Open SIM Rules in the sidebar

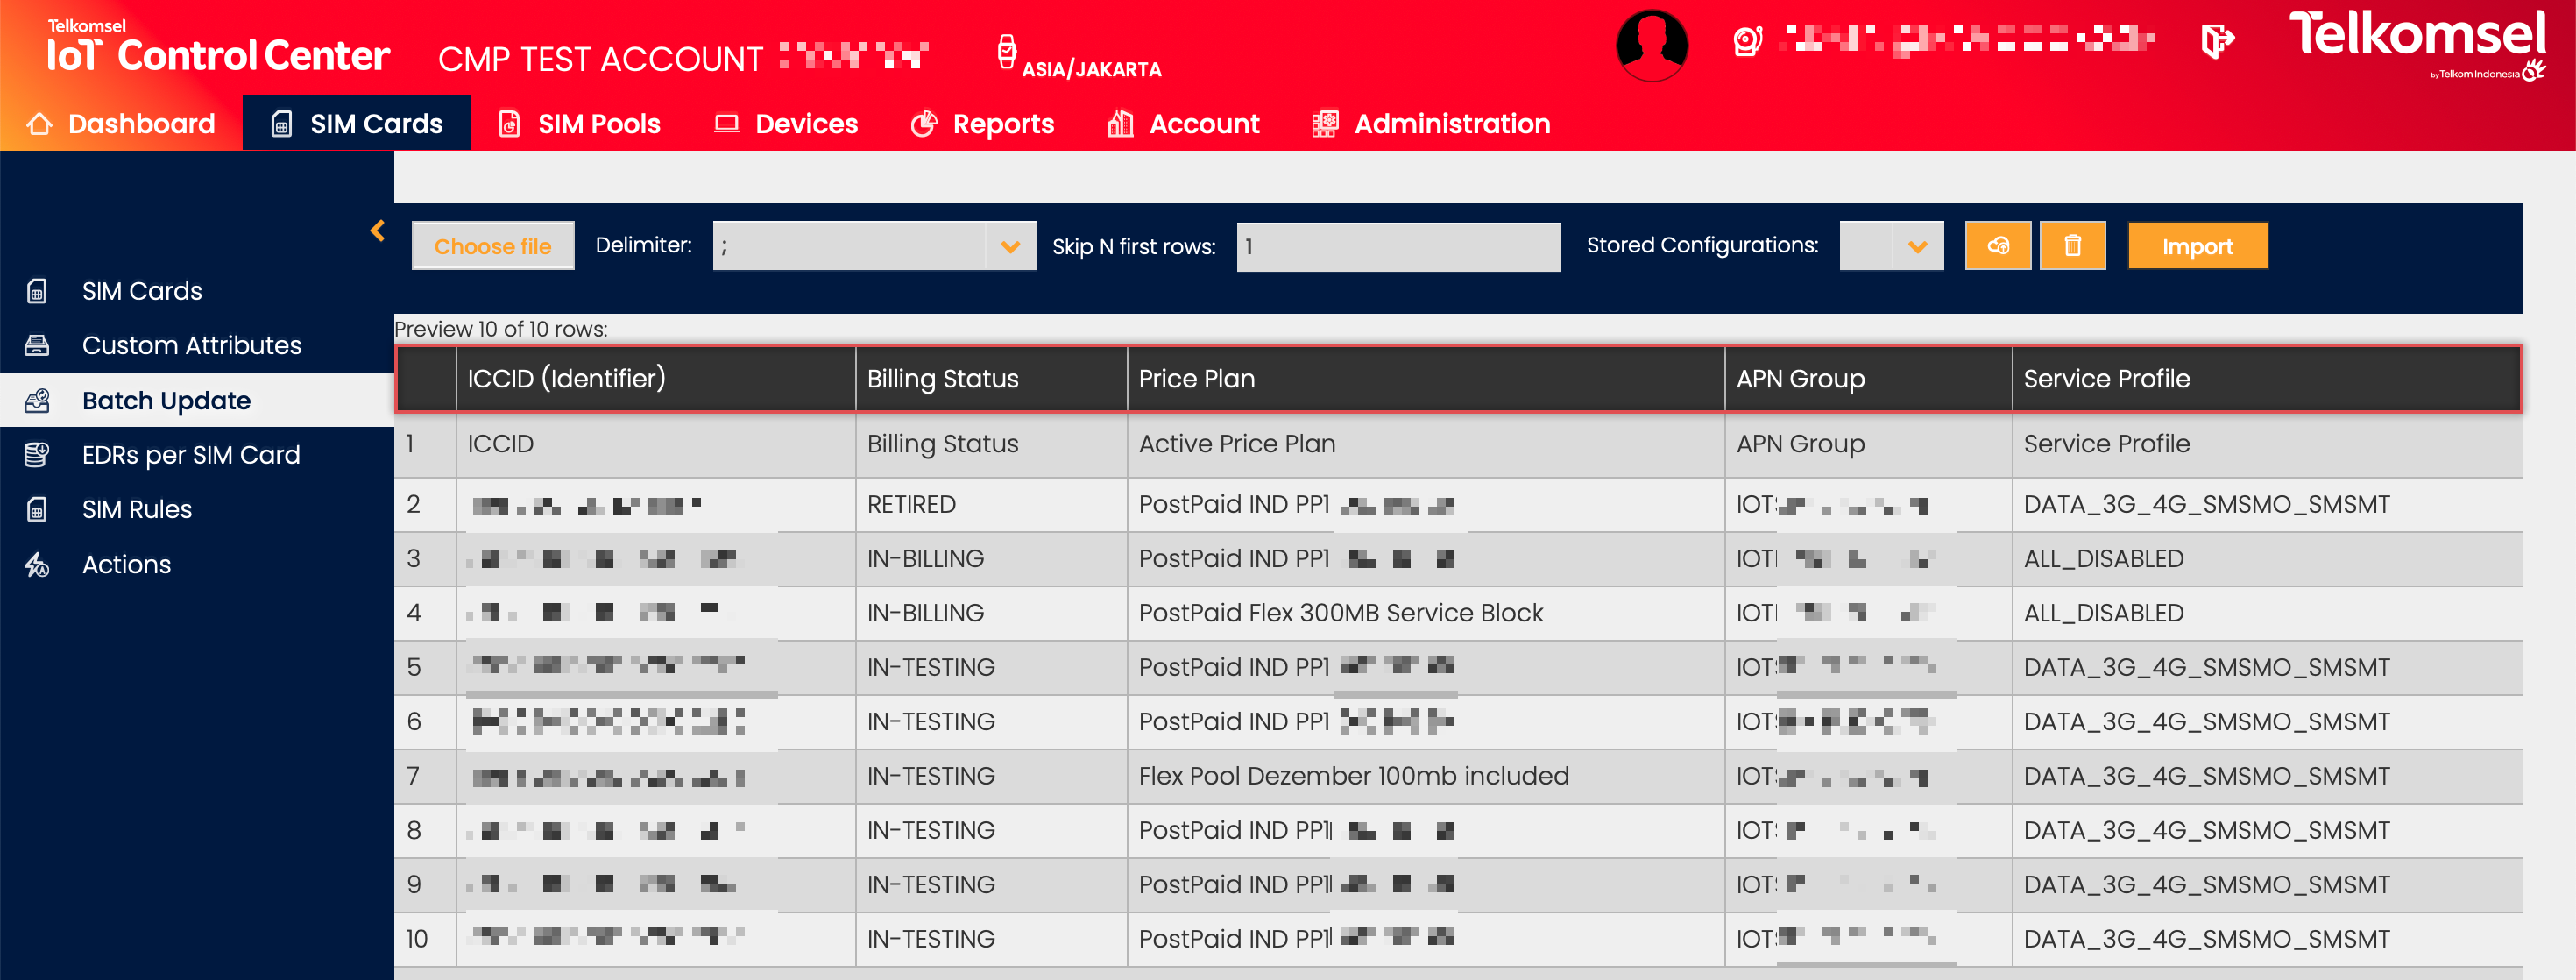[x=136, y=509]
